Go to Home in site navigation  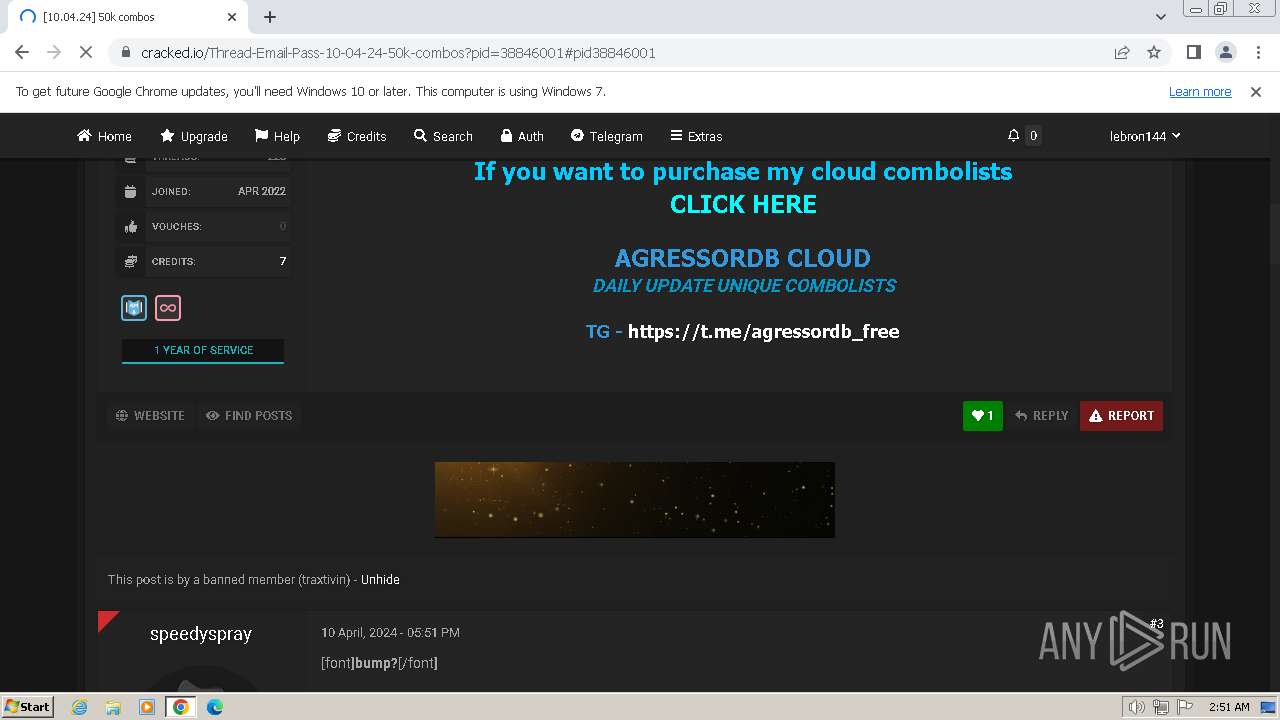(x=104, y=136)
